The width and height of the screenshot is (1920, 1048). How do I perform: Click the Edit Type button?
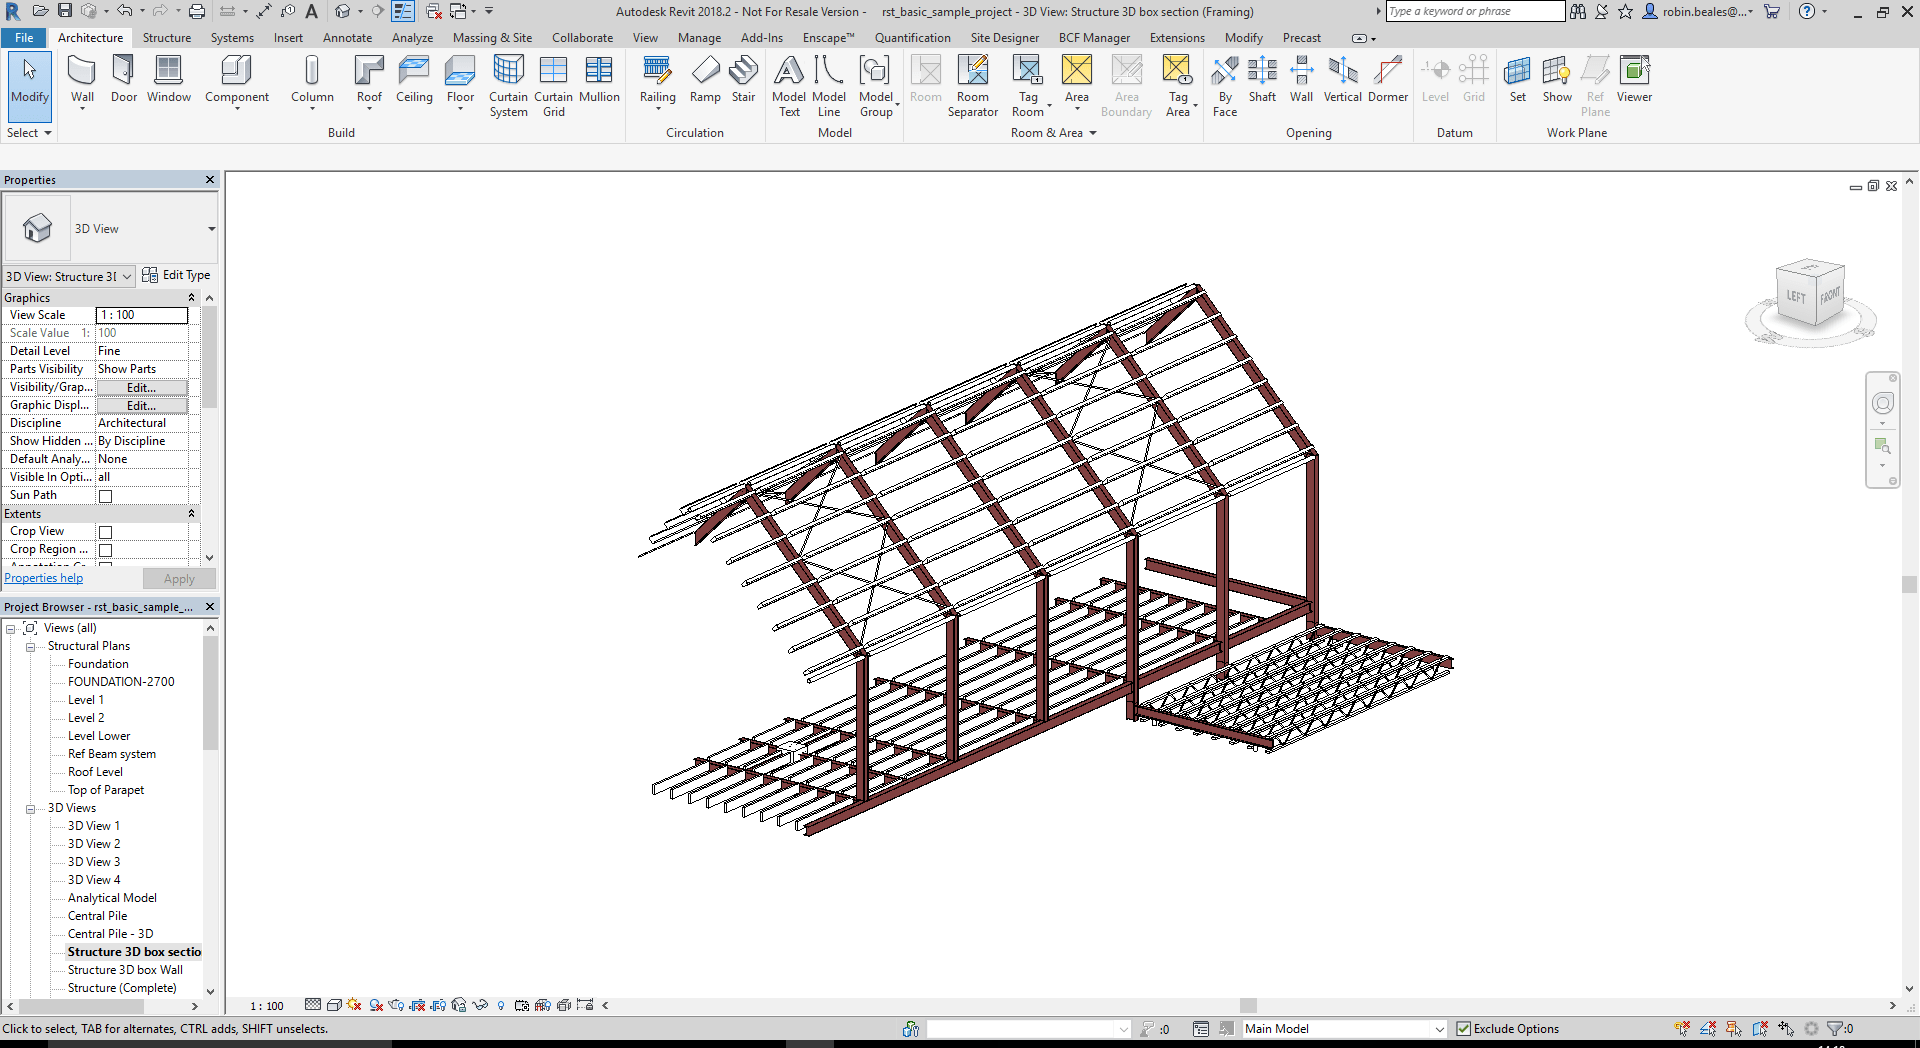pos(176,275)
